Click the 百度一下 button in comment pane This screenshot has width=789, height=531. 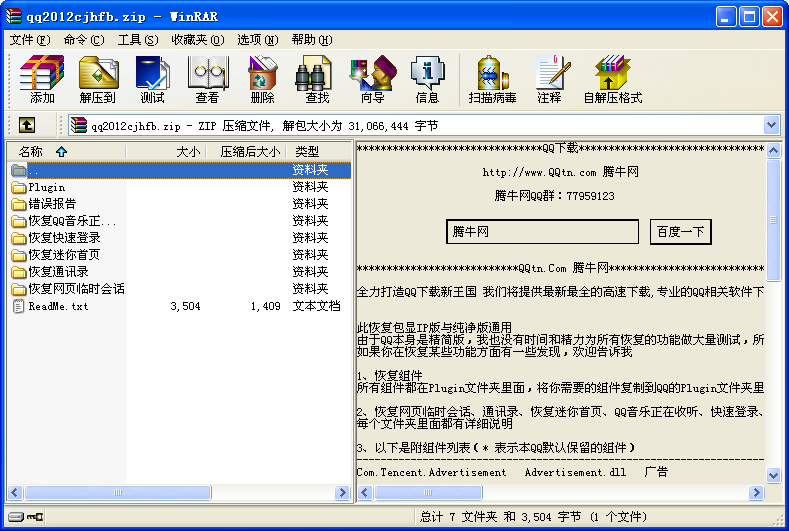(680, 232)
